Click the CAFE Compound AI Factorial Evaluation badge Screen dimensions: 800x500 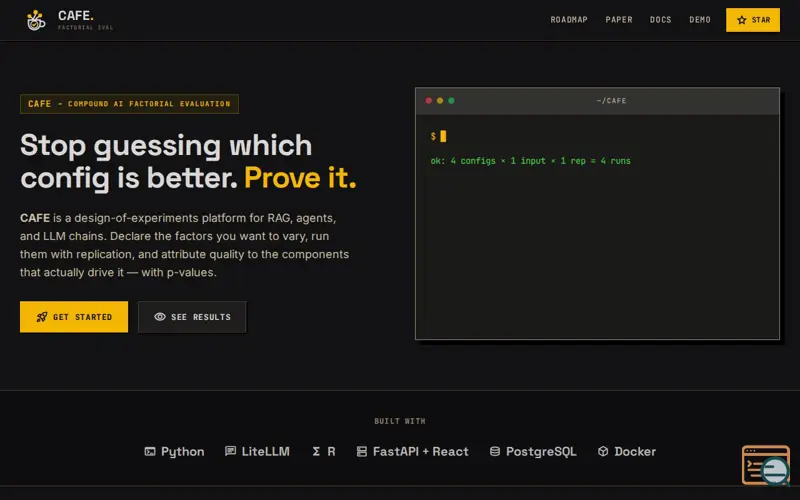coord(129,104)
